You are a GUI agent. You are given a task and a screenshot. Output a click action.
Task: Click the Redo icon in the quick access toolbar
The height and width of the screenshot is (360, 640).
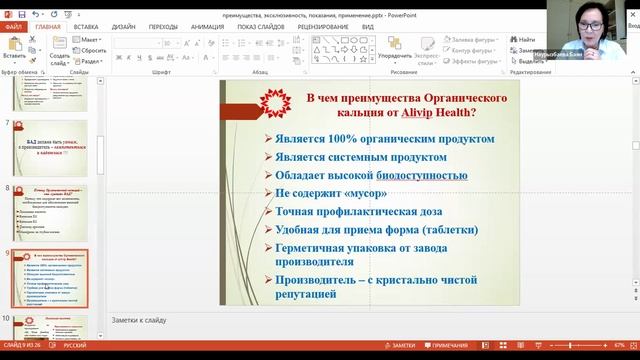pos(54,15)
